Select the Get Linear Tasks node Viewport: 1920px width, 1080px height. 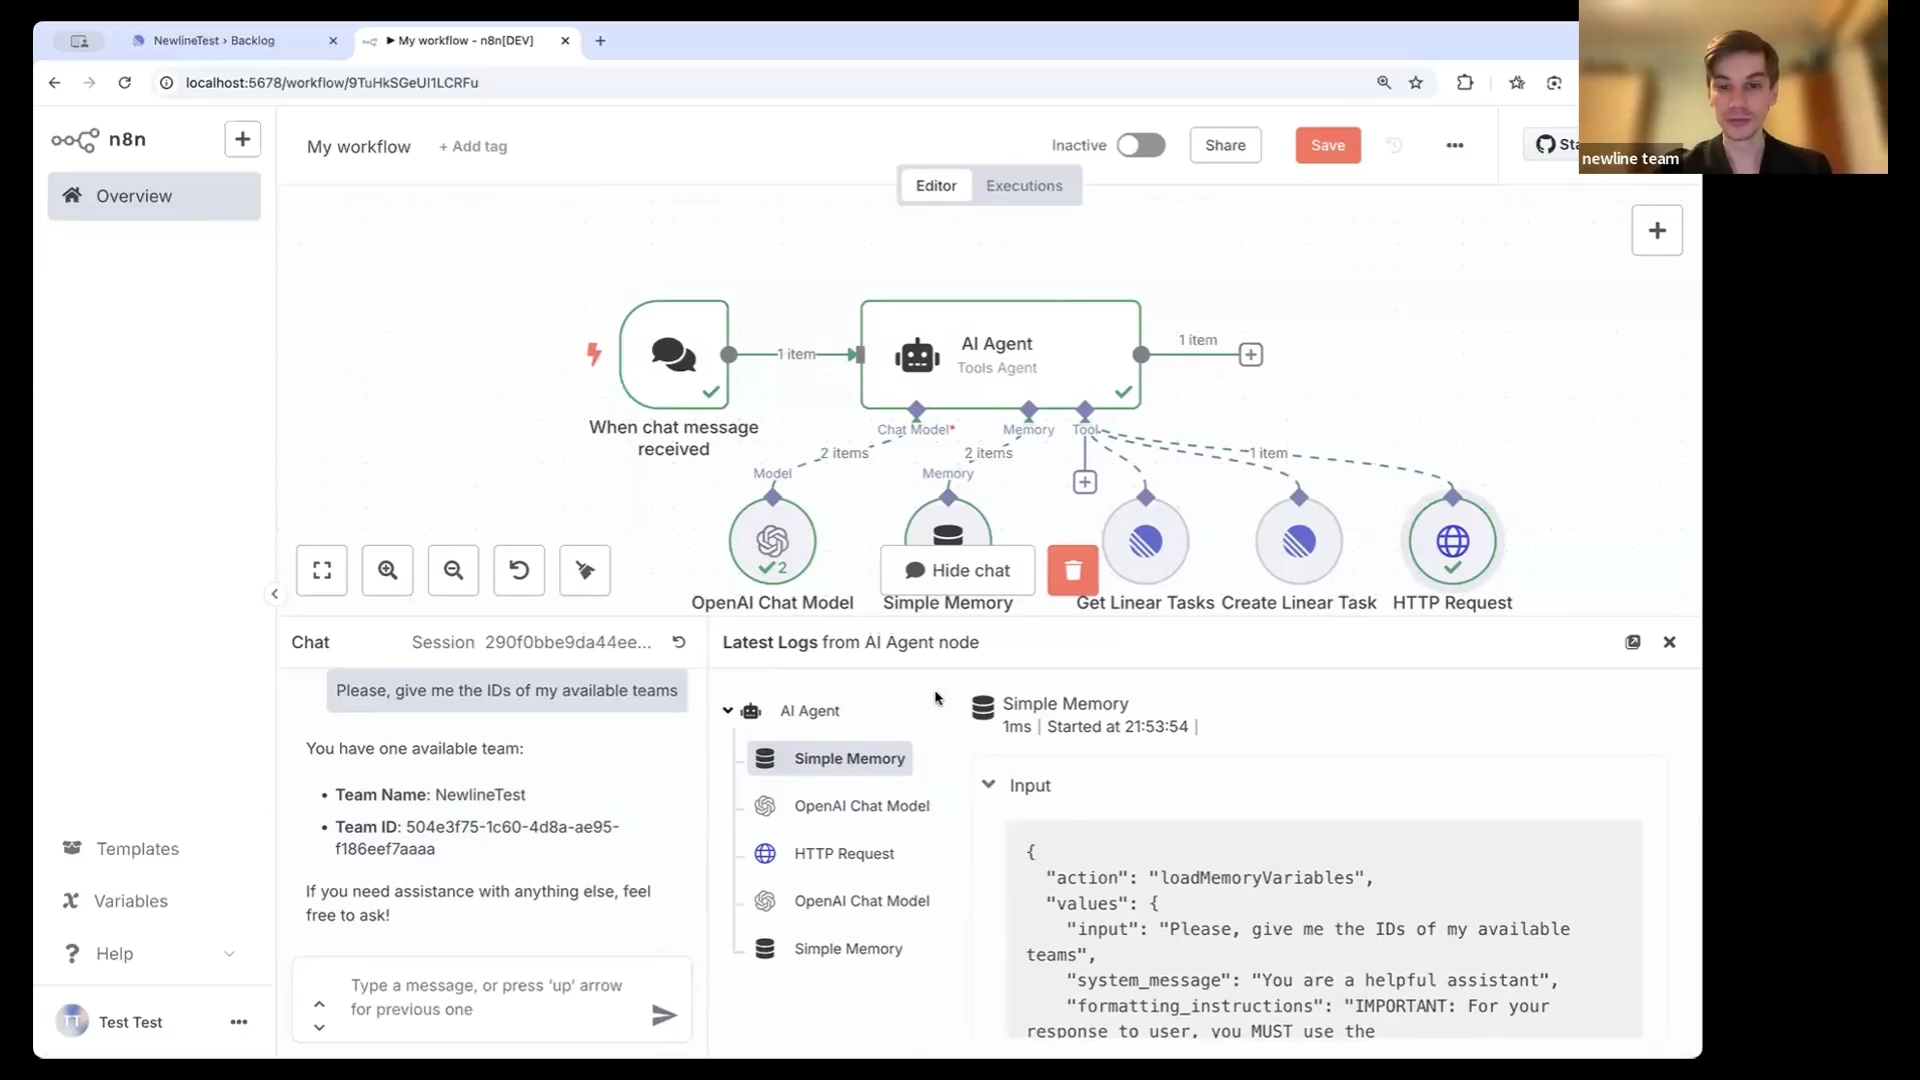[1145, 541]
